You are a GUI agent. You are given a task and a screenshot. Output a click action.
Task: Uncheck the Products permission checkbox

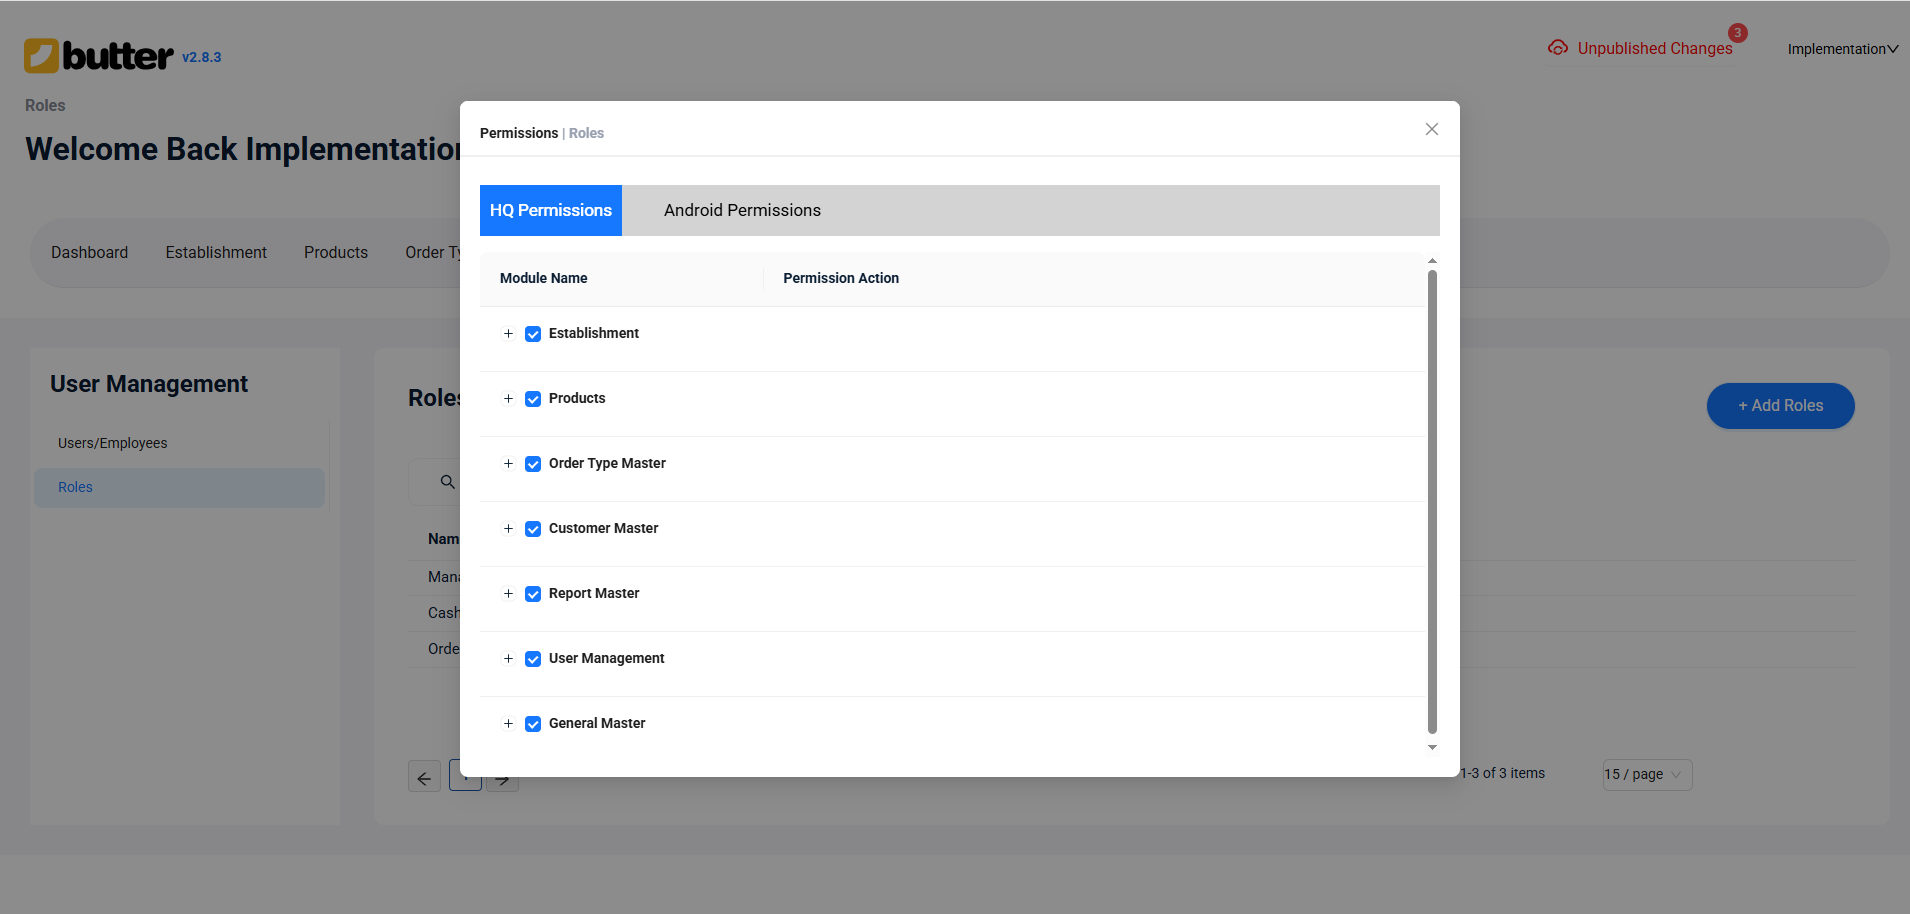point(533,399)
